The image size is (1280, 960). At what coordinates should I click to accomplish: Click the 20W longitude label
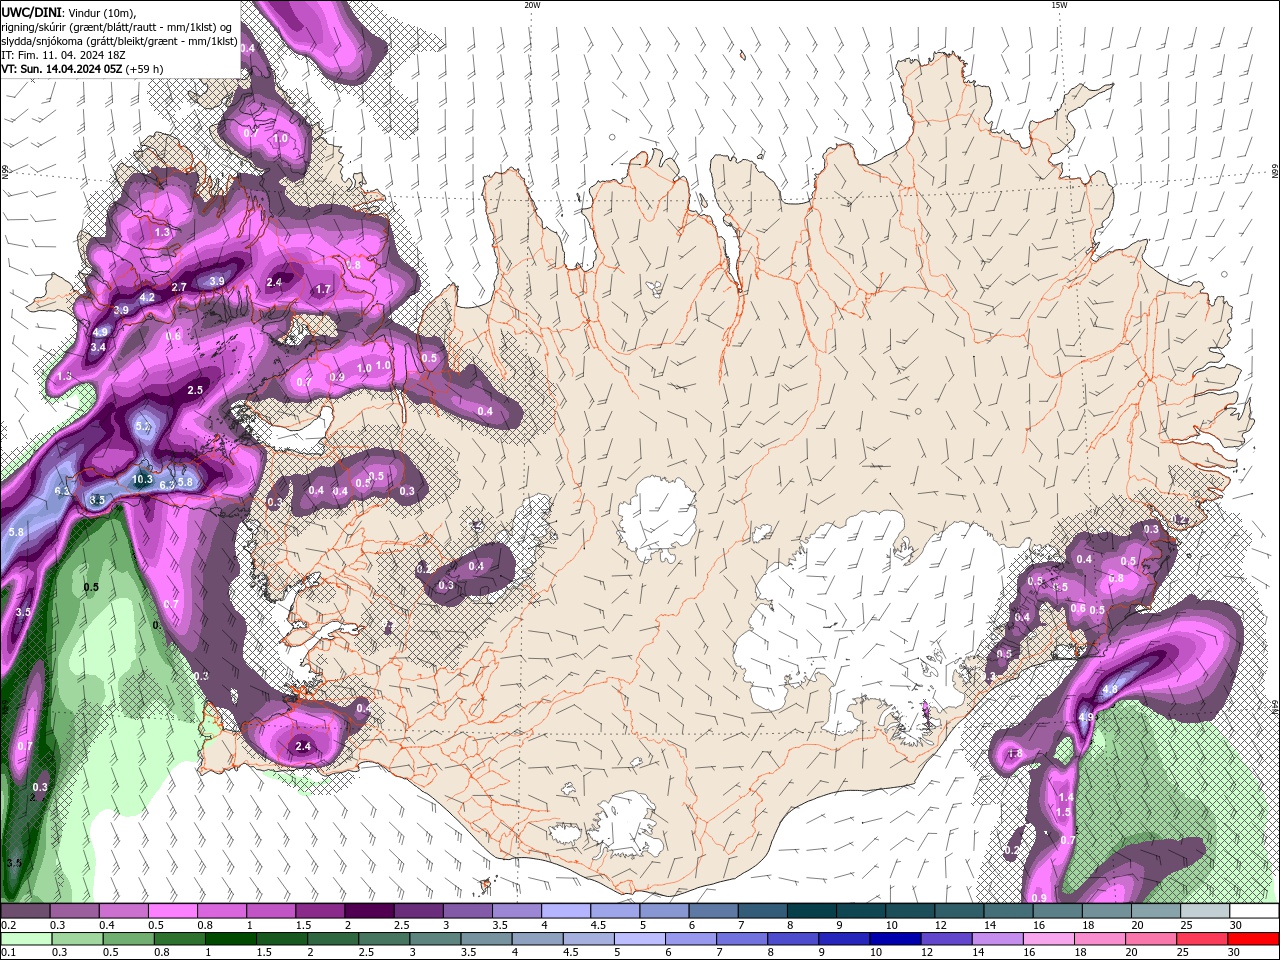click(532, 5)
